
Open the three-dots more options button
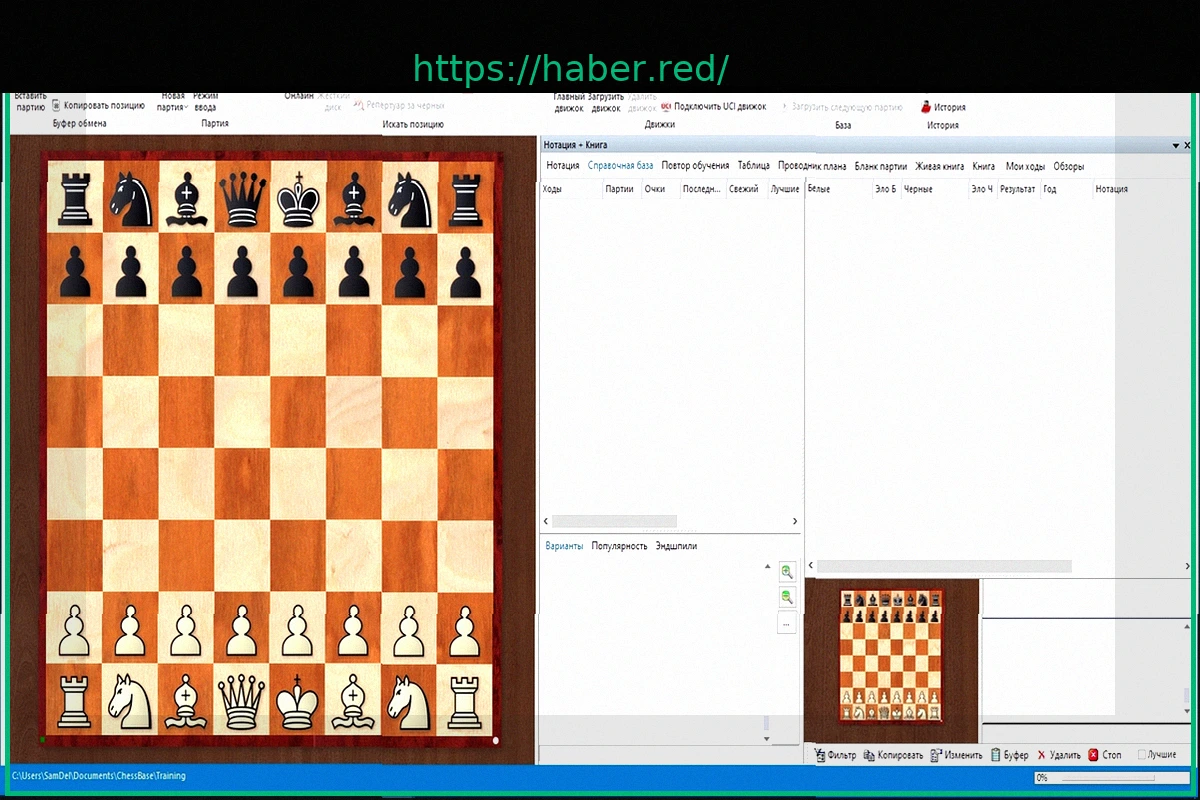(x=787, y=623)
